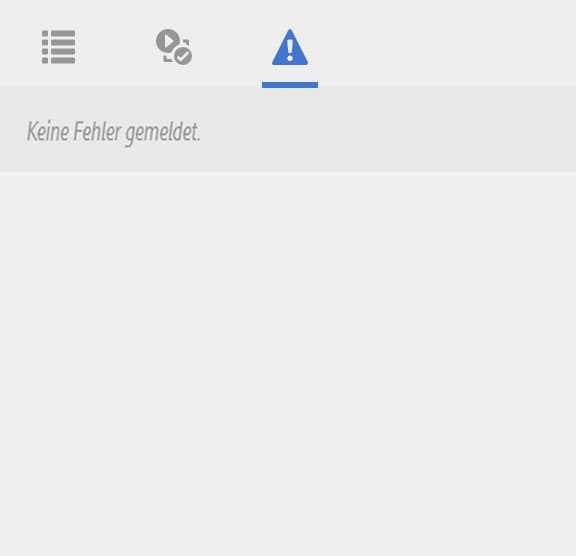Switch to the play-and-checkmark validation tab
The image size is (576, 556).
174,47
